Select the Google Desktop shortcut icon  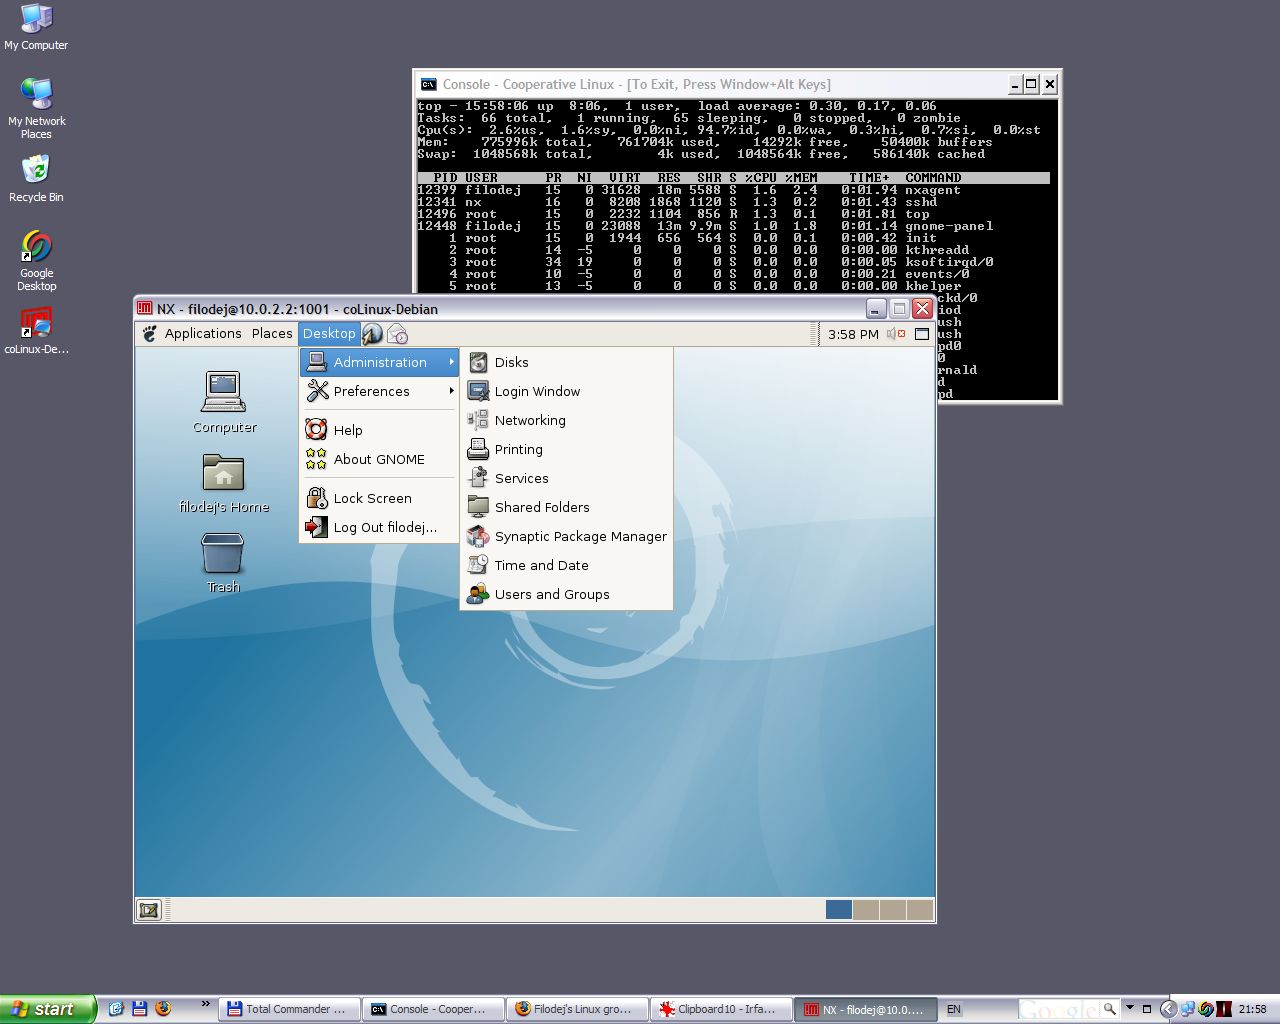(36, 261)
